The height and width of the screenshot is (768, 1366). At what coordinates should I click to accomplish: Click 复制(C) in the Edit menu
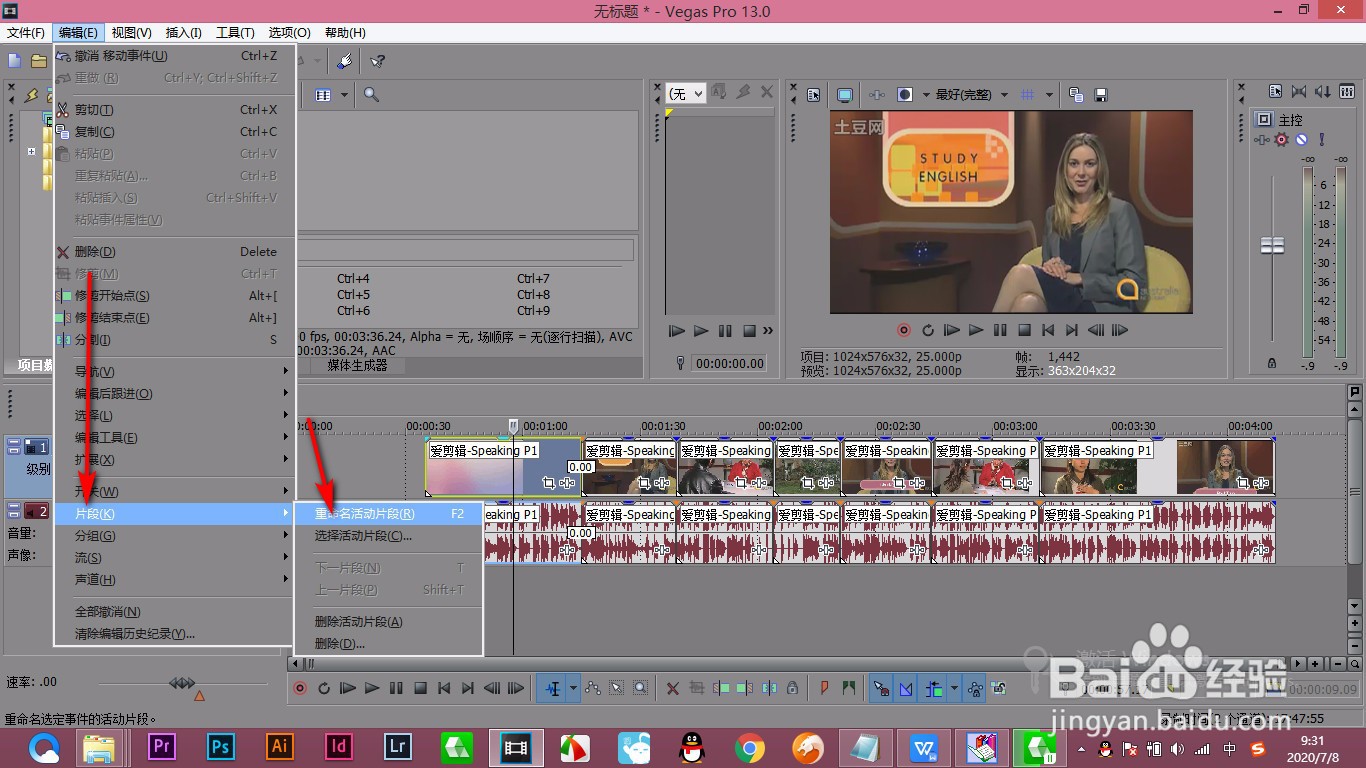tap(175, 132)
